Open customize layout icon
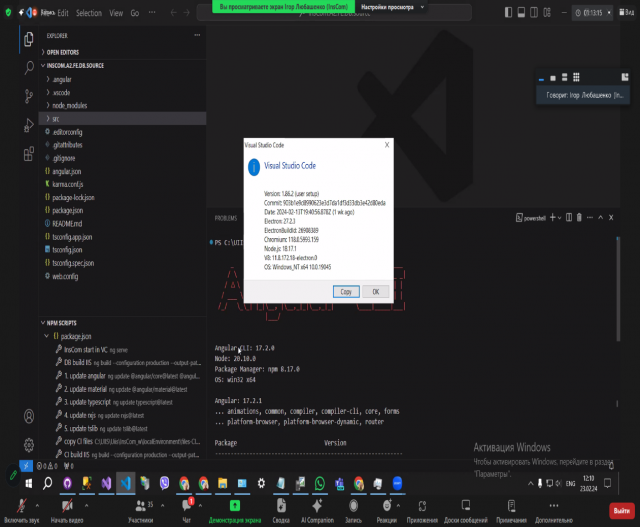Viewport: 640px width, 527px height. coord(547,13)
